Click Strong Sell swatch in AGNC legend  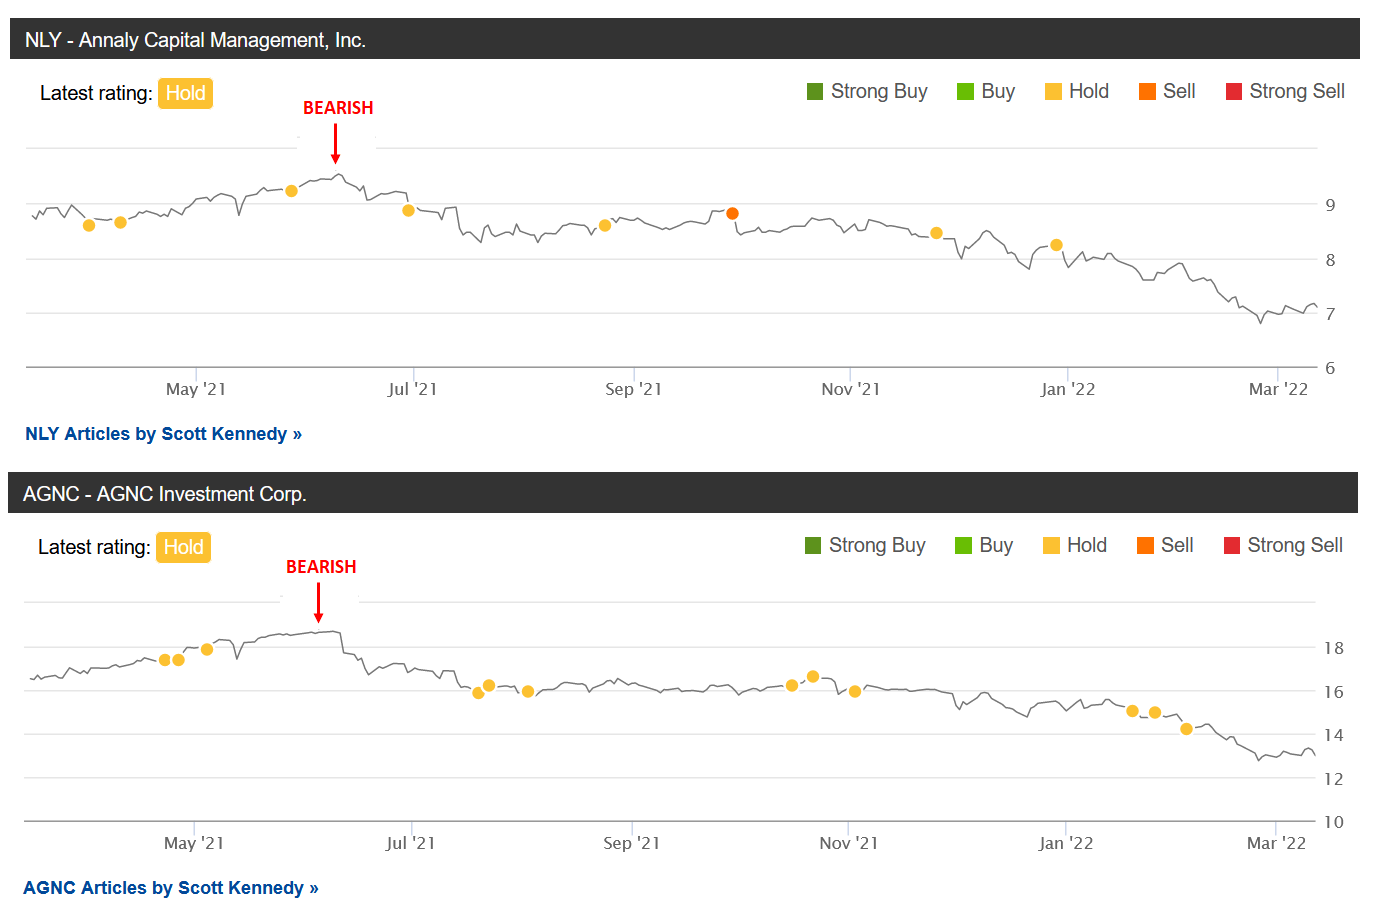(1232, 546)
